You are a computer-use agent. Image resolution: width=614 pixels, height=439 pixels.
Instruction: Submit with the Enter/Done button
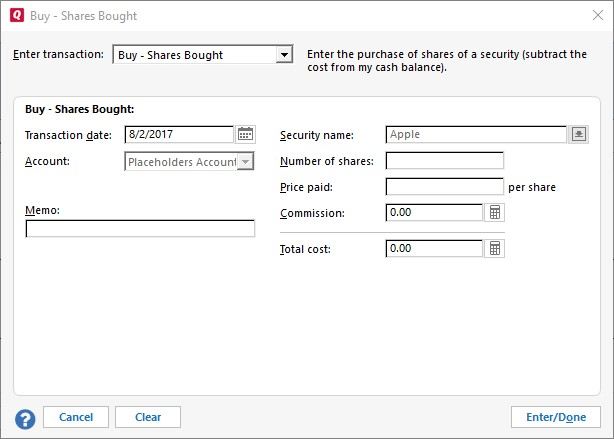[555, 417]
